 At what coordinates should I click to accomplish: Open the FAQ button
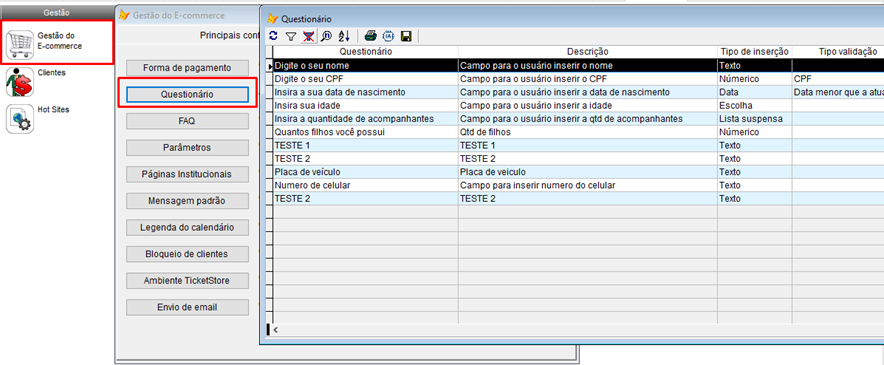pos(187,121)
